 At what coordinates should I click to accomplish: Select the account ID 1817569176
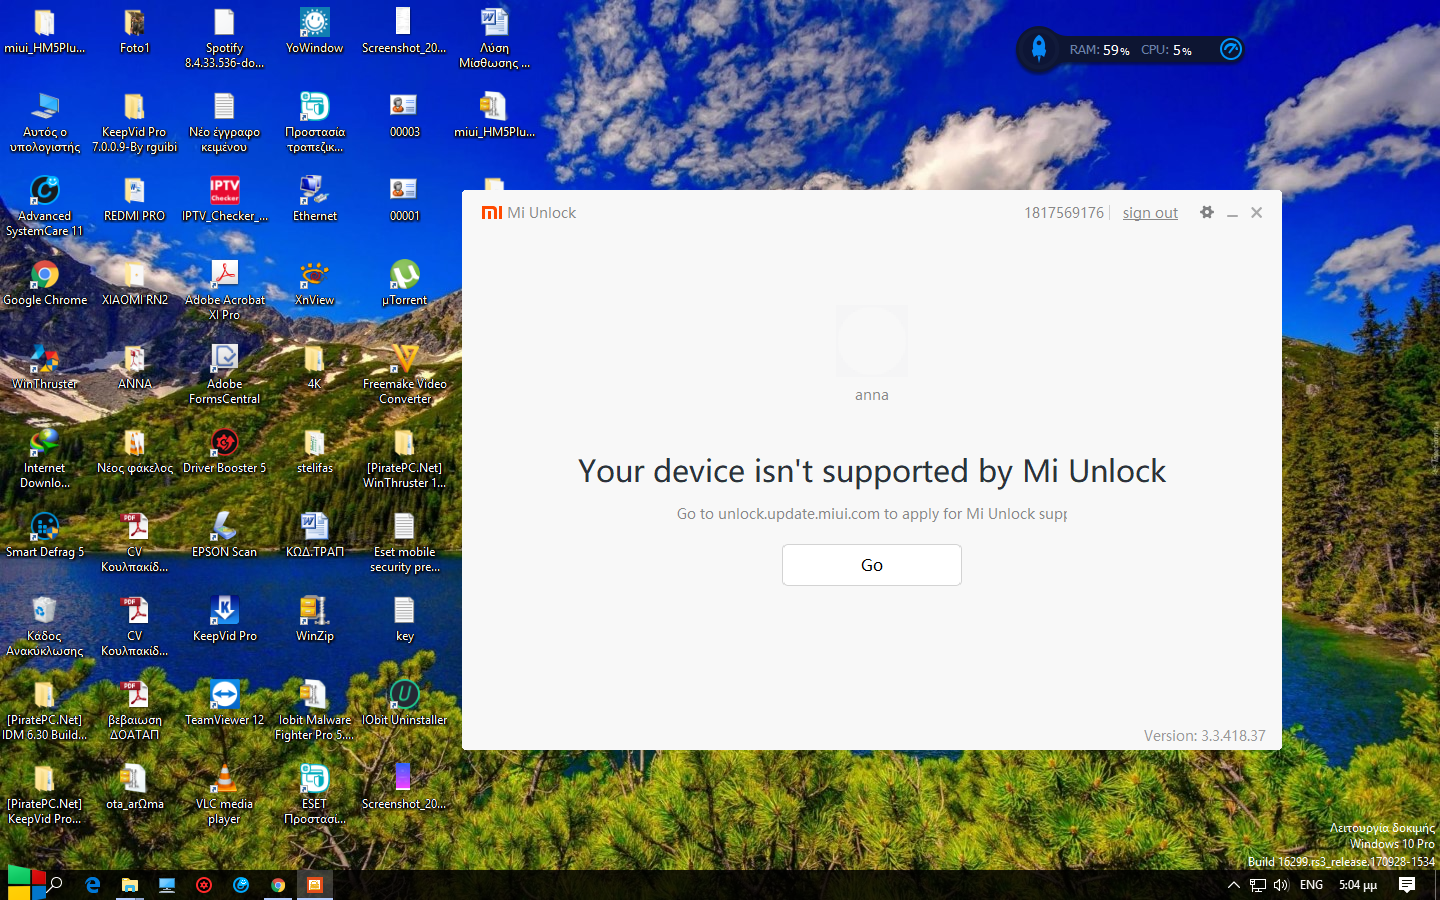coord(1064,213)
